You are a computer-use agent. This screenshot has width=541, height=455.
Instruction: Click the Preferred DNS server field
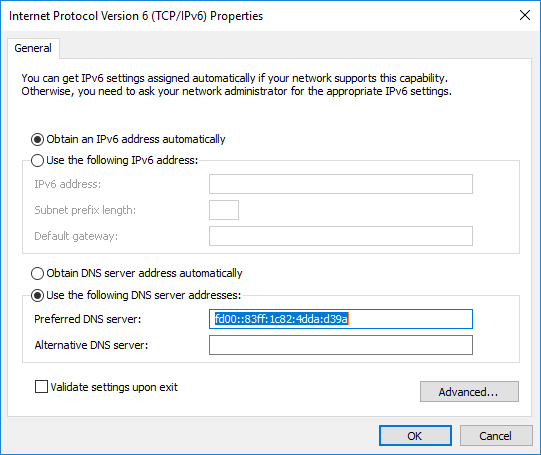point(341,319)
